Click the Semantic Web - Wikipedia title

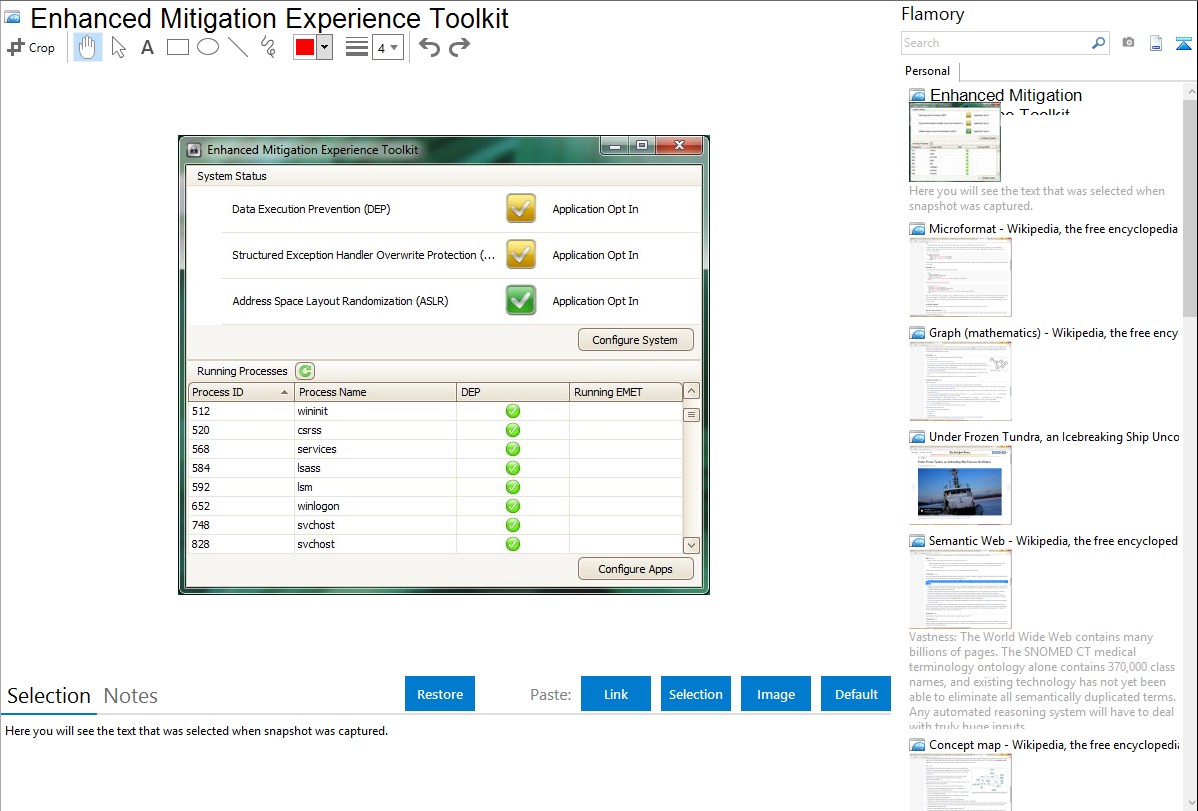click(x=1053, y=540)
